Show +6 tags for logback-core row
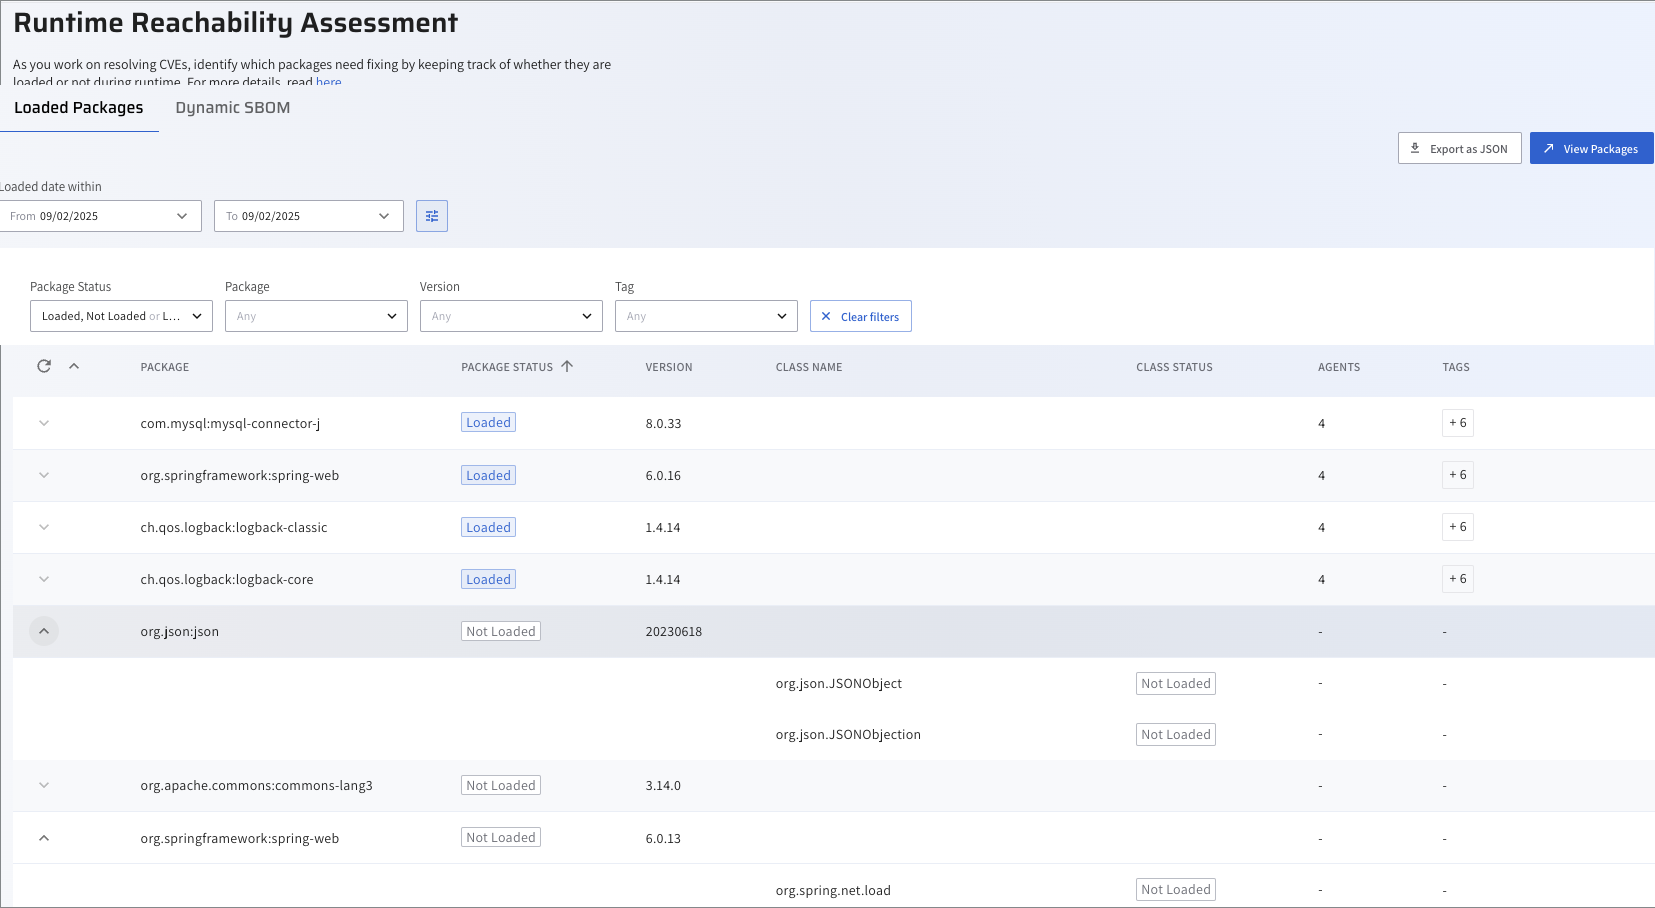 coord(1457,579)
